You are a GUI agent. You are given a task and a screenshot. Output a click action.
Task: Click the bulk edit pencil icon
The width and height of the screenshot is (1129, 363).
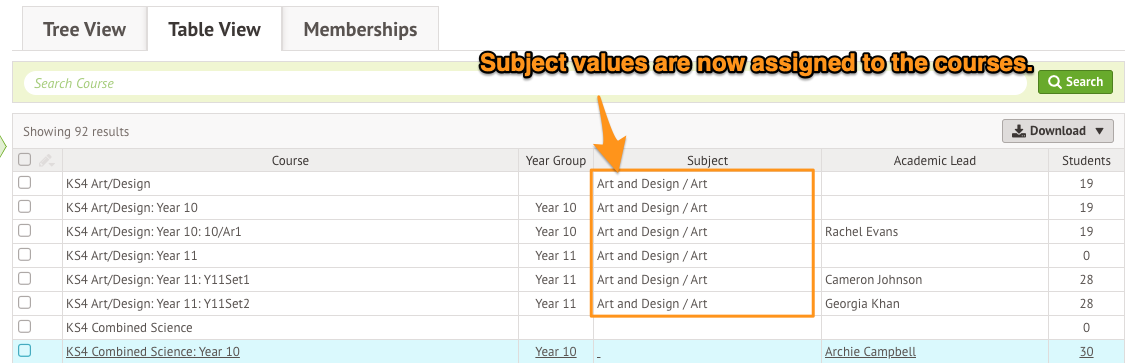pyautogui.click(x=47, y=161)
